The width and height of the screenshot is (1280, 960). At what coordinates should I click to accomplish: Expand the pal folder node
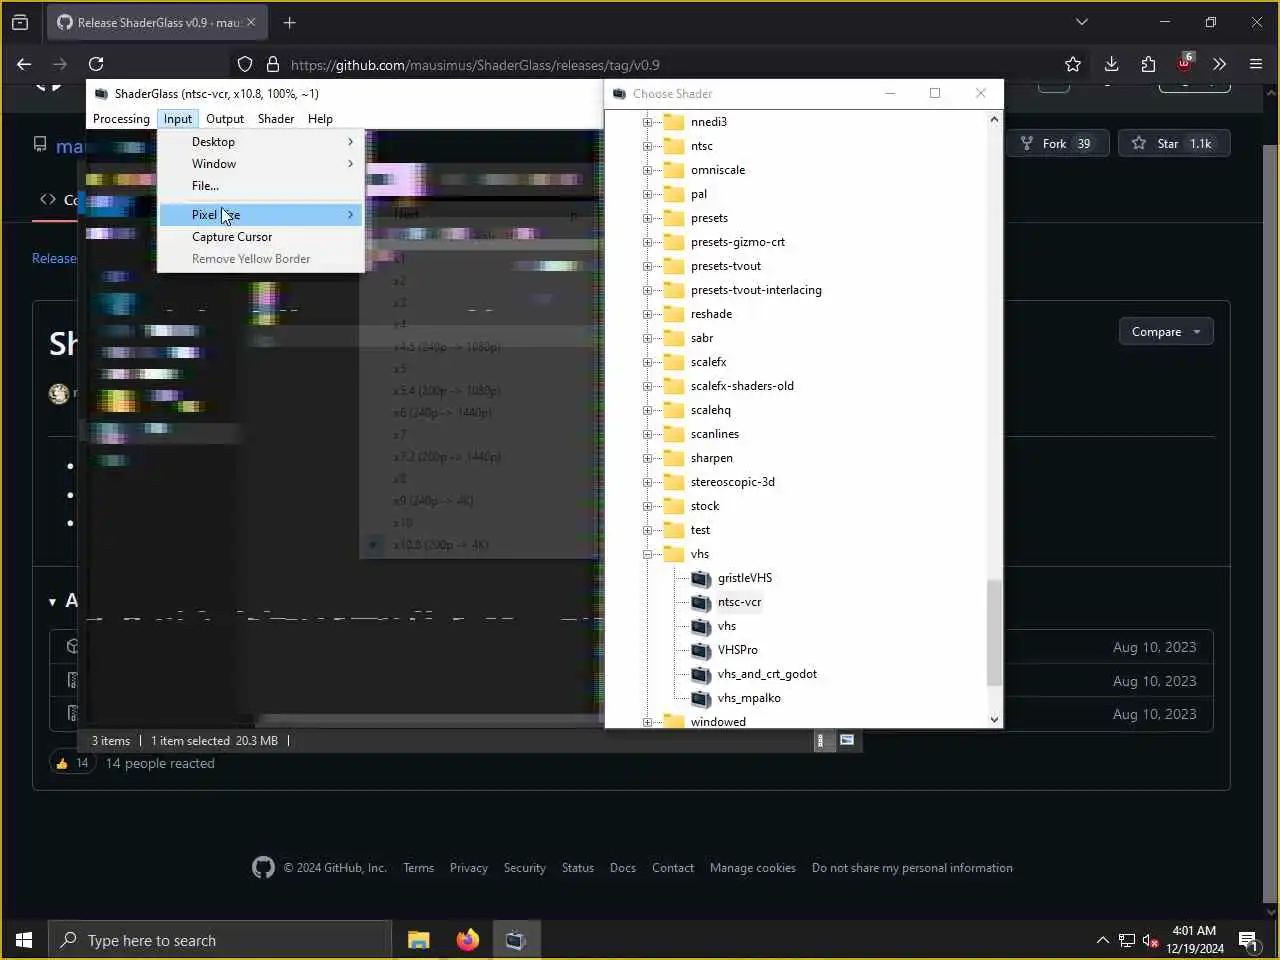pyautogui.click(x=647, y=194)
